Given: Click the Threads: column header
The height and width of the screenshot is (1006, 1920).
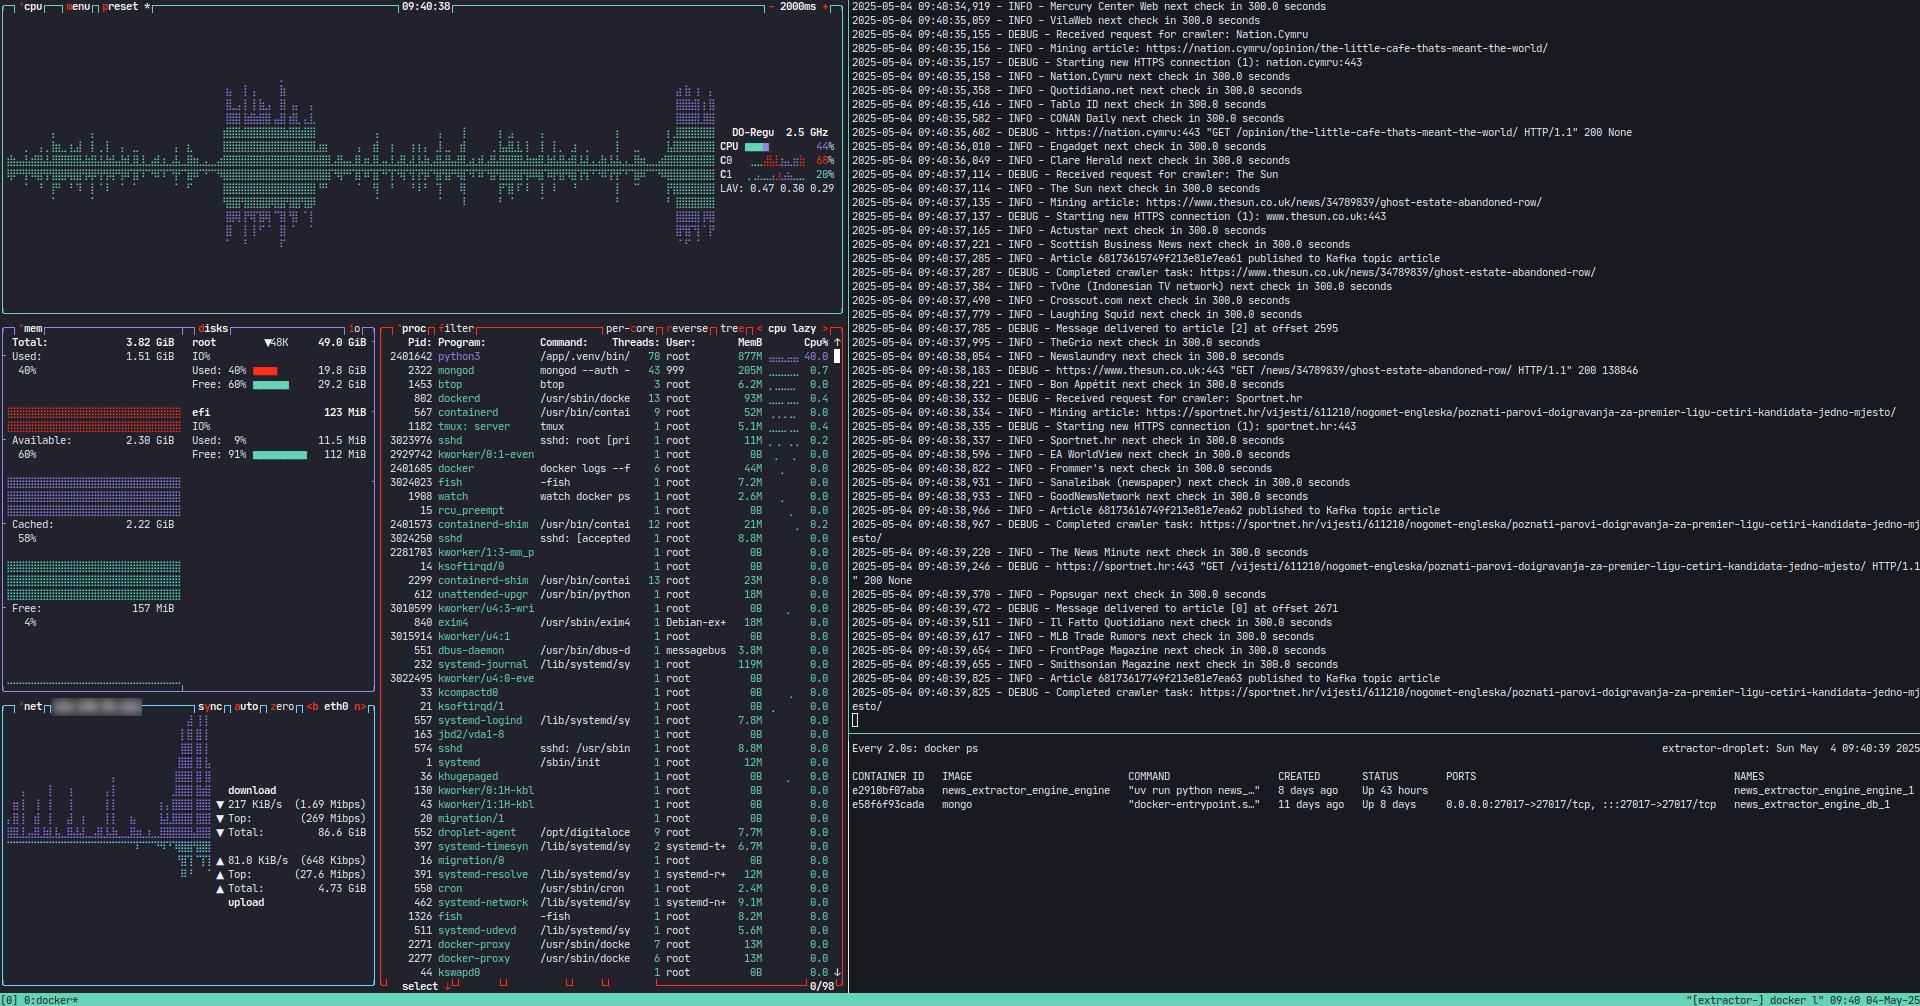Looking at the screenshot, I should pyautogui.click(x=636, y=343).
